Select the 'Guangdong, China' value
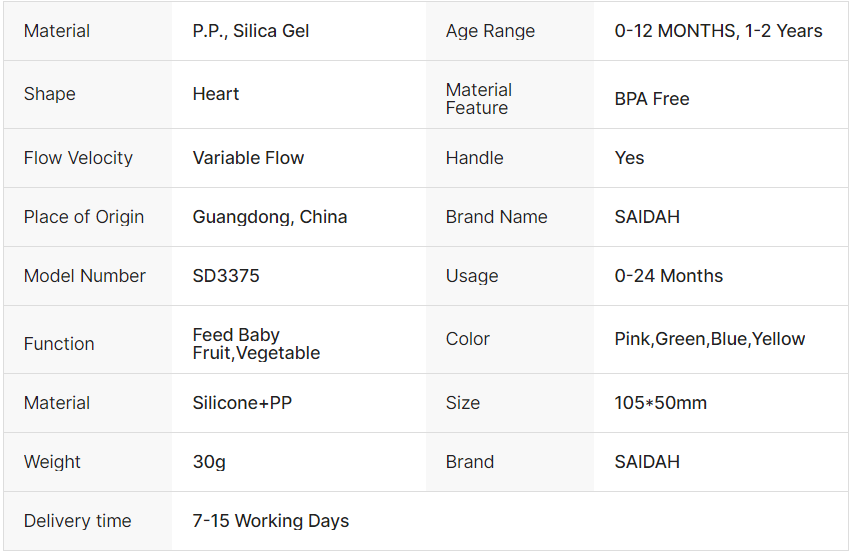This screenshot has width=850, height=553. point(270,217)
